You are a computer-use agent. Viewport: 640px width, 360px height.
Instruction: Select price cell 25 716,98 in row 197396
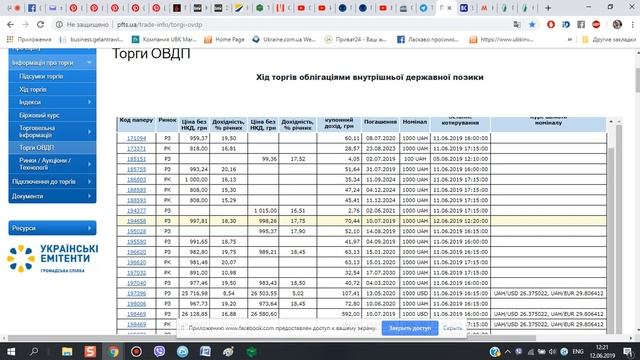click(x=194, y=293)
